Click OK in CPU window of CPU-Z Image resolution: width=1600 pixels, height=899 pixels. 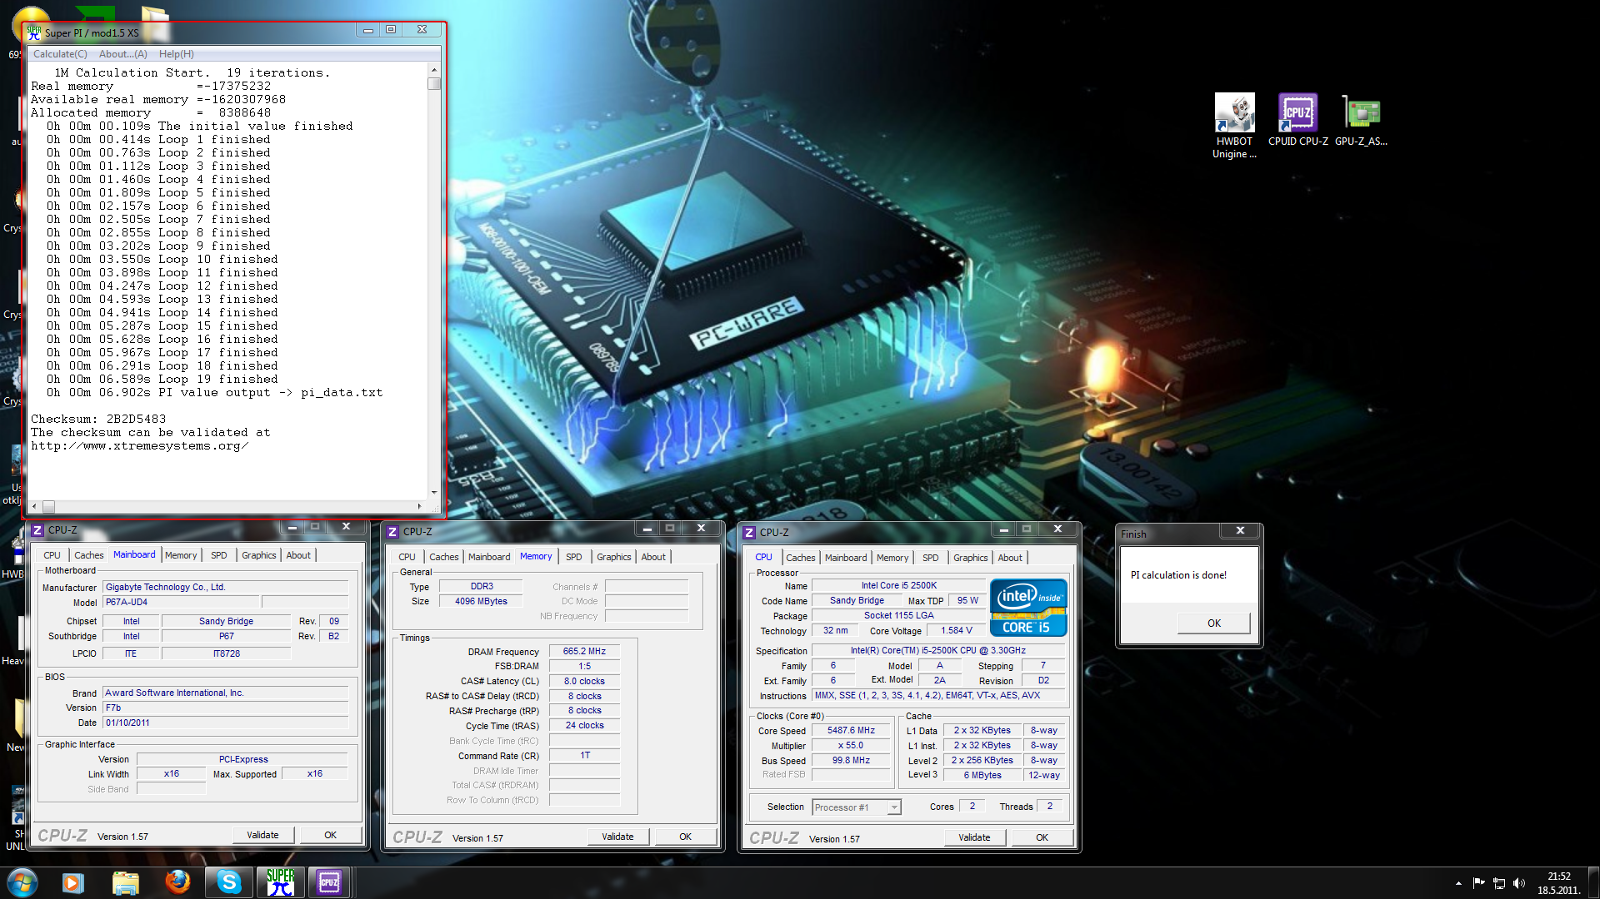[x=1042, y=837]
